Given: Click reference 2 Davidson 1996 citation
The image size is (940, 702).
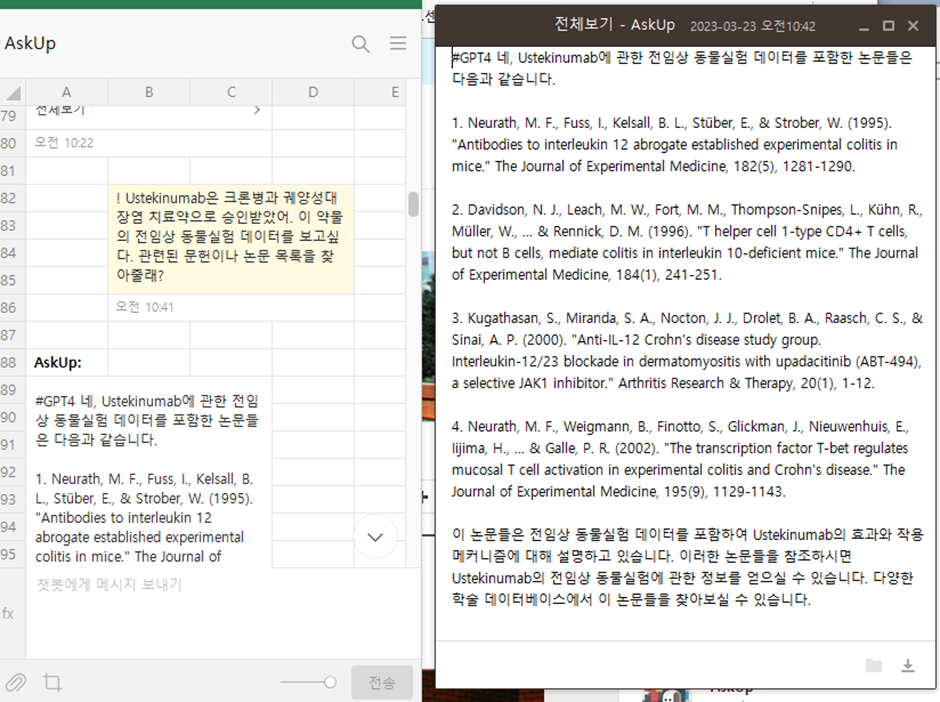Looking at the screenshot, I should (687, 242).
